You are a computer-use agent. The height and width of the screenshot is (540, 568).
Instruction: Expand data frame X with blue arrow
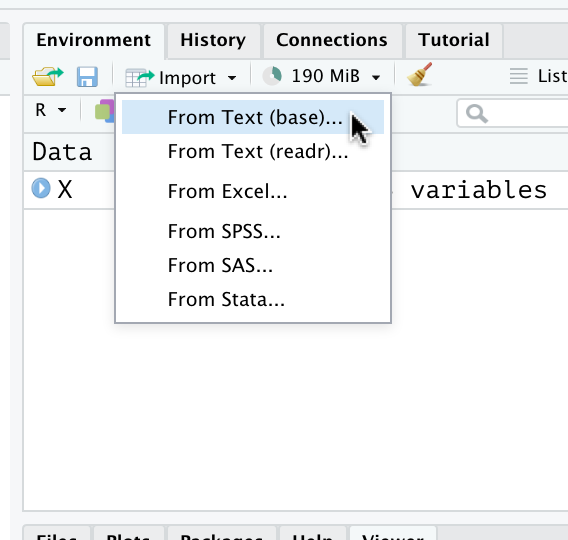[41, 188]
